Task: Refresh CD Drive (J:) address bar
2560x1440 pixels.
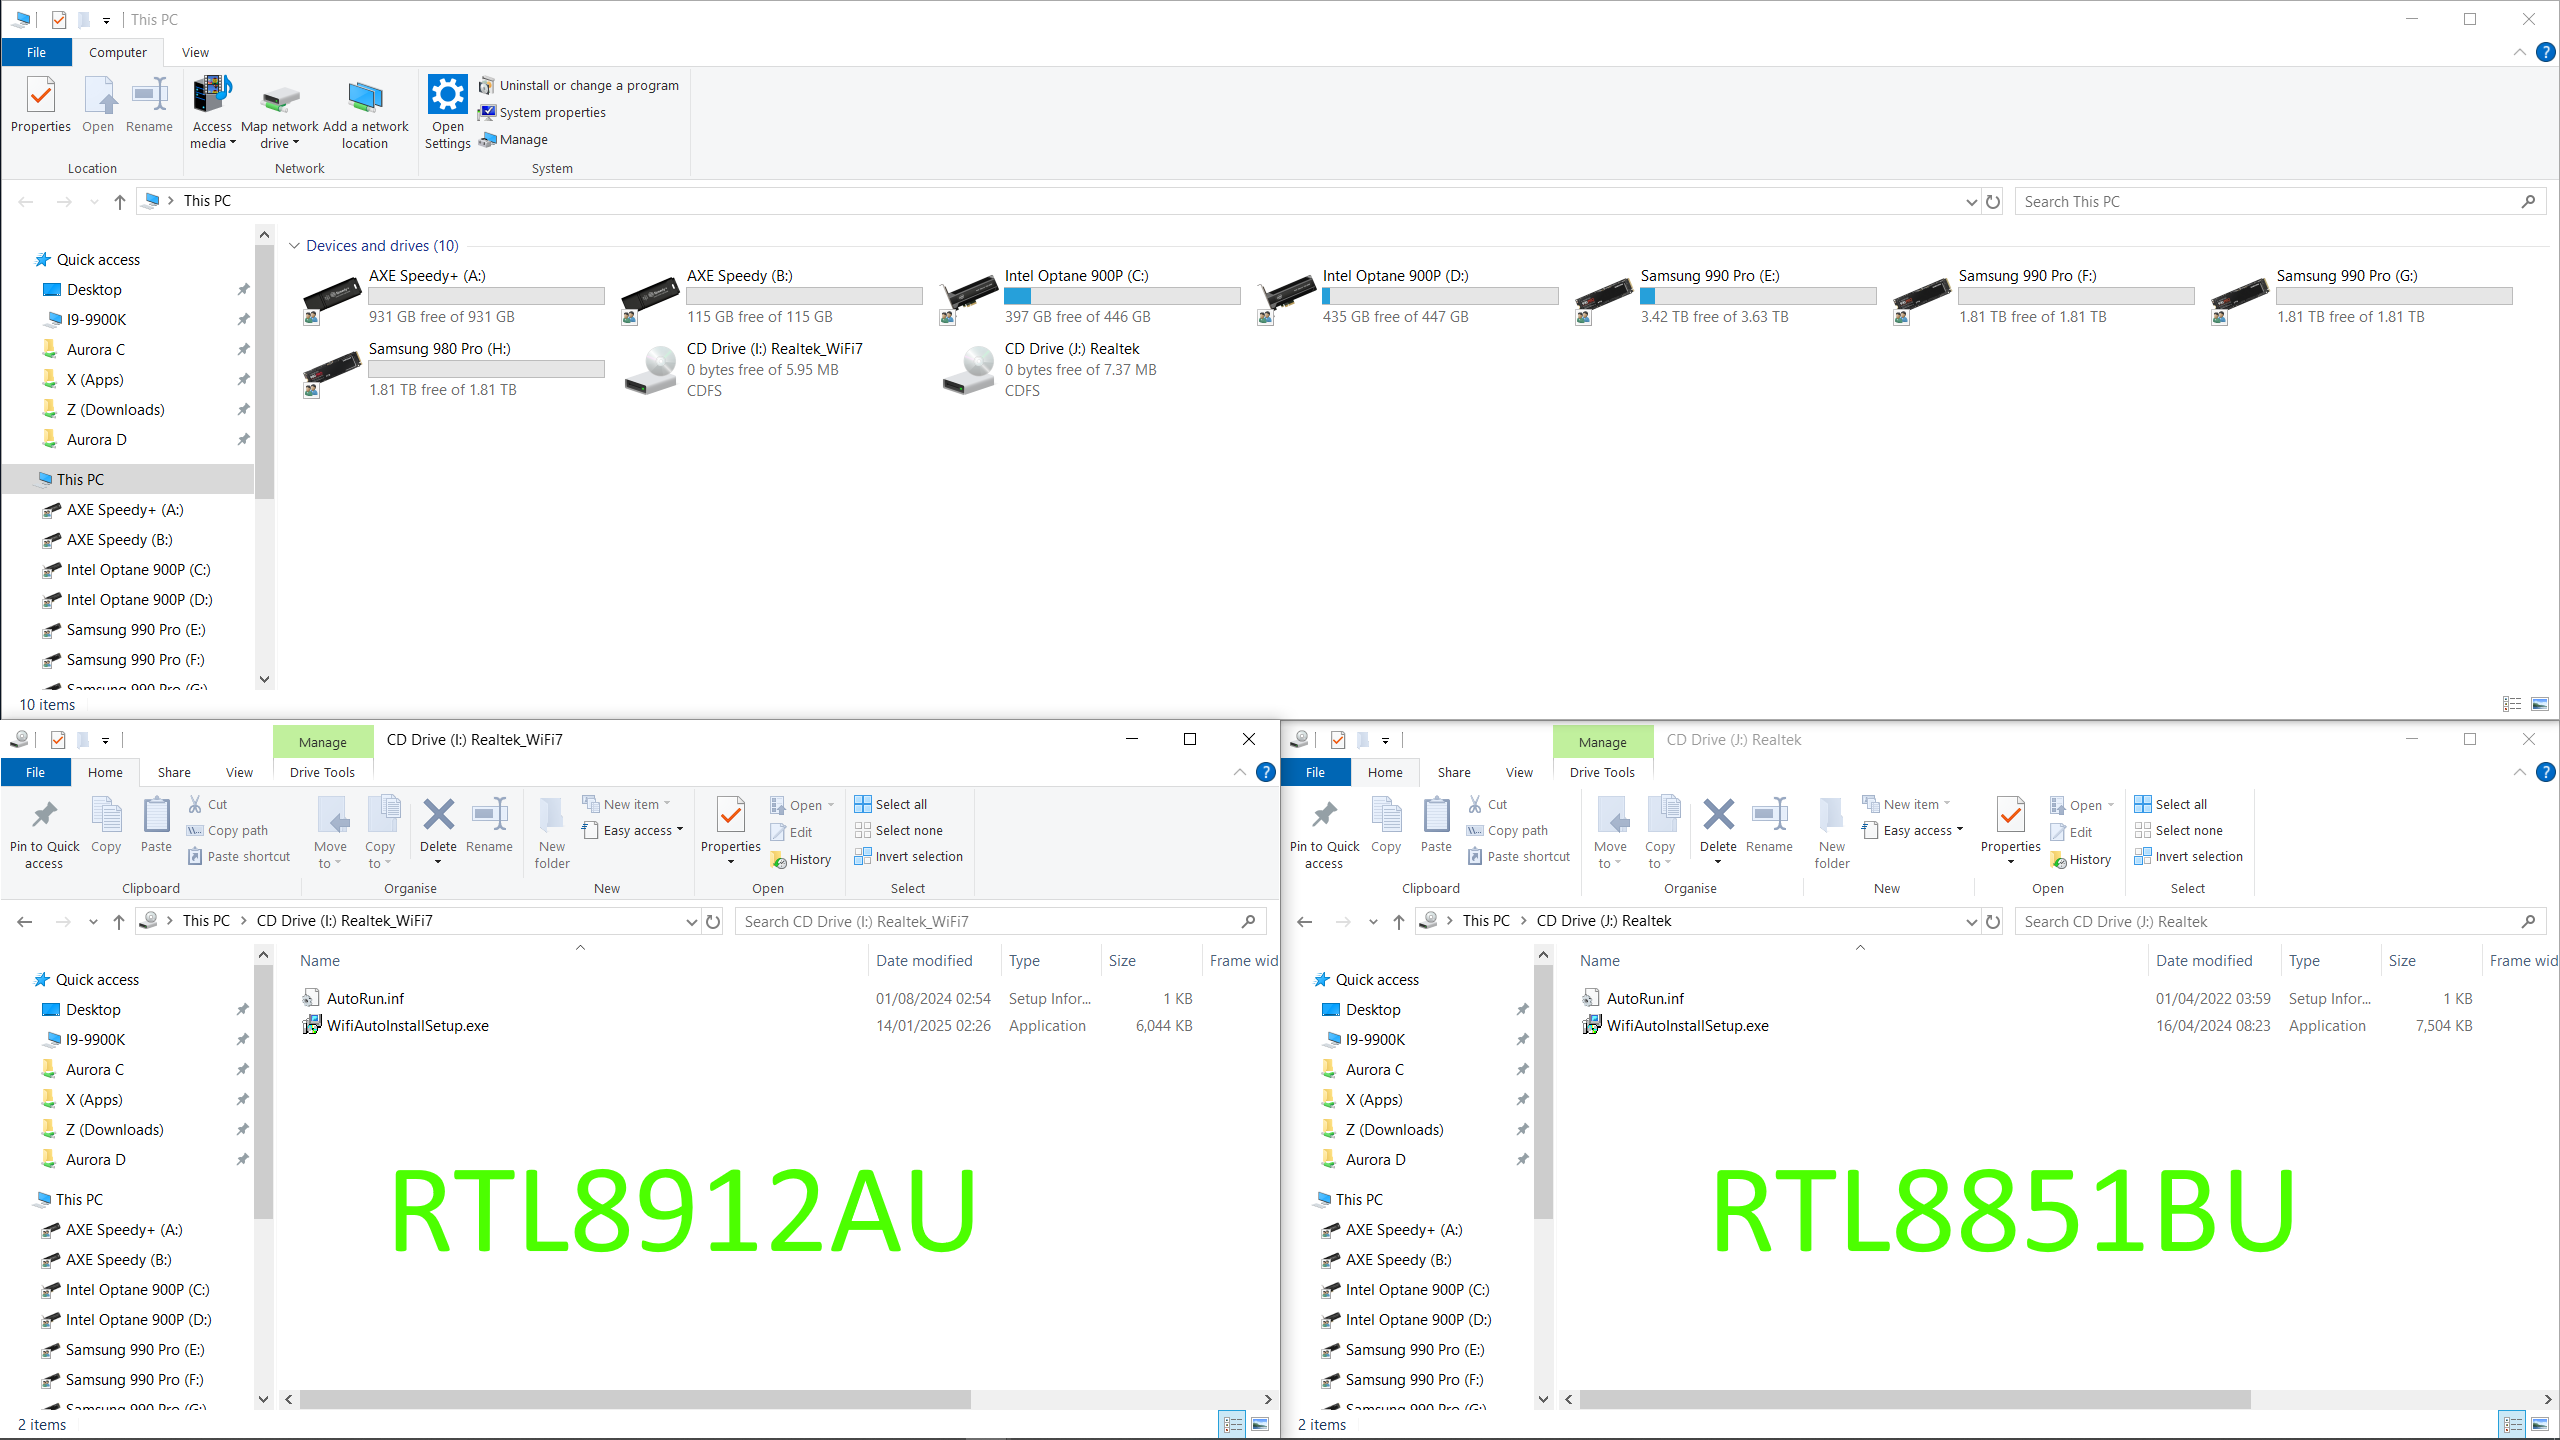Action: click(1993, 921)
